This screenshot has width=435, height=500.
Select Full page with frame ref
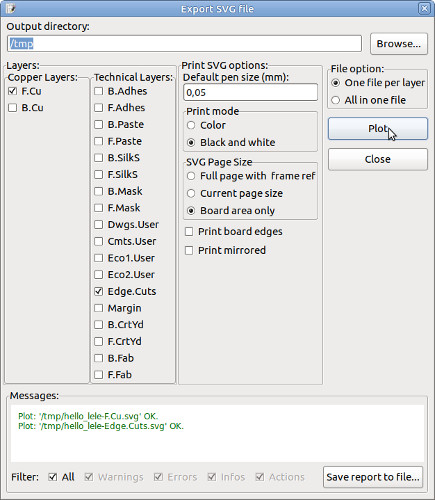(191, 176)
